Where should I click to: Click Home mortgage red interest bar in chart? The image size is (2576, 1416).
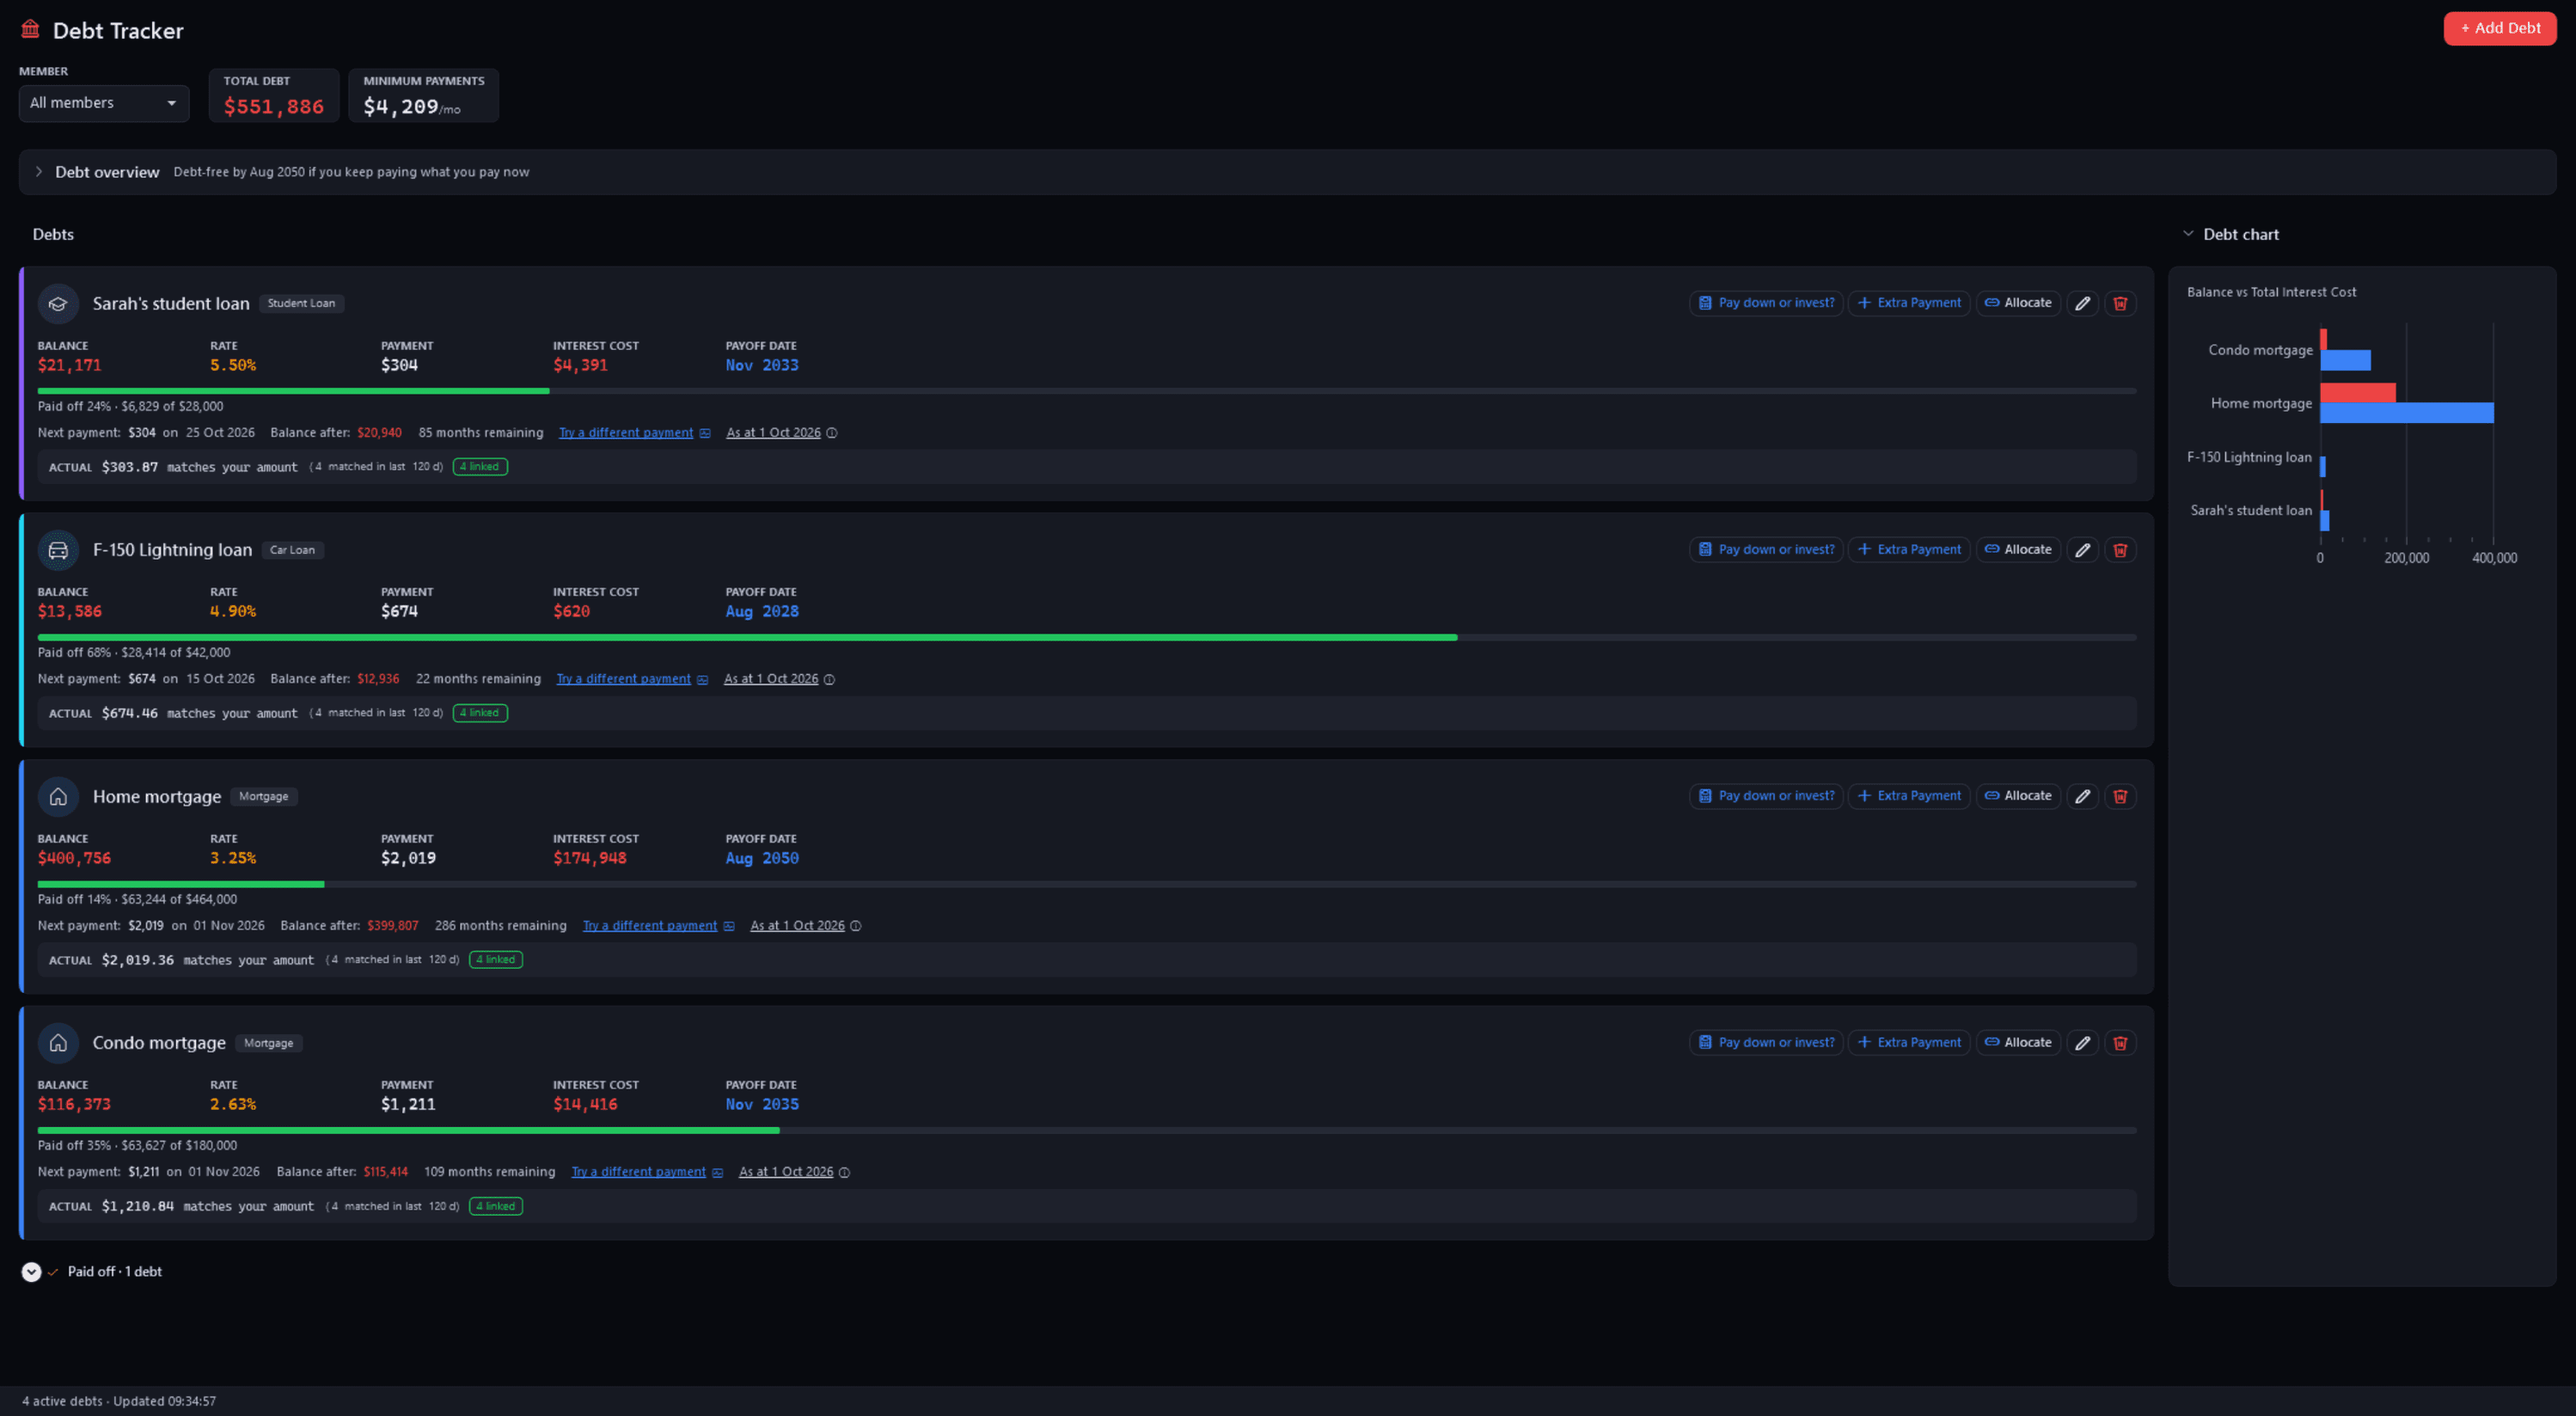coord(2357,393)
